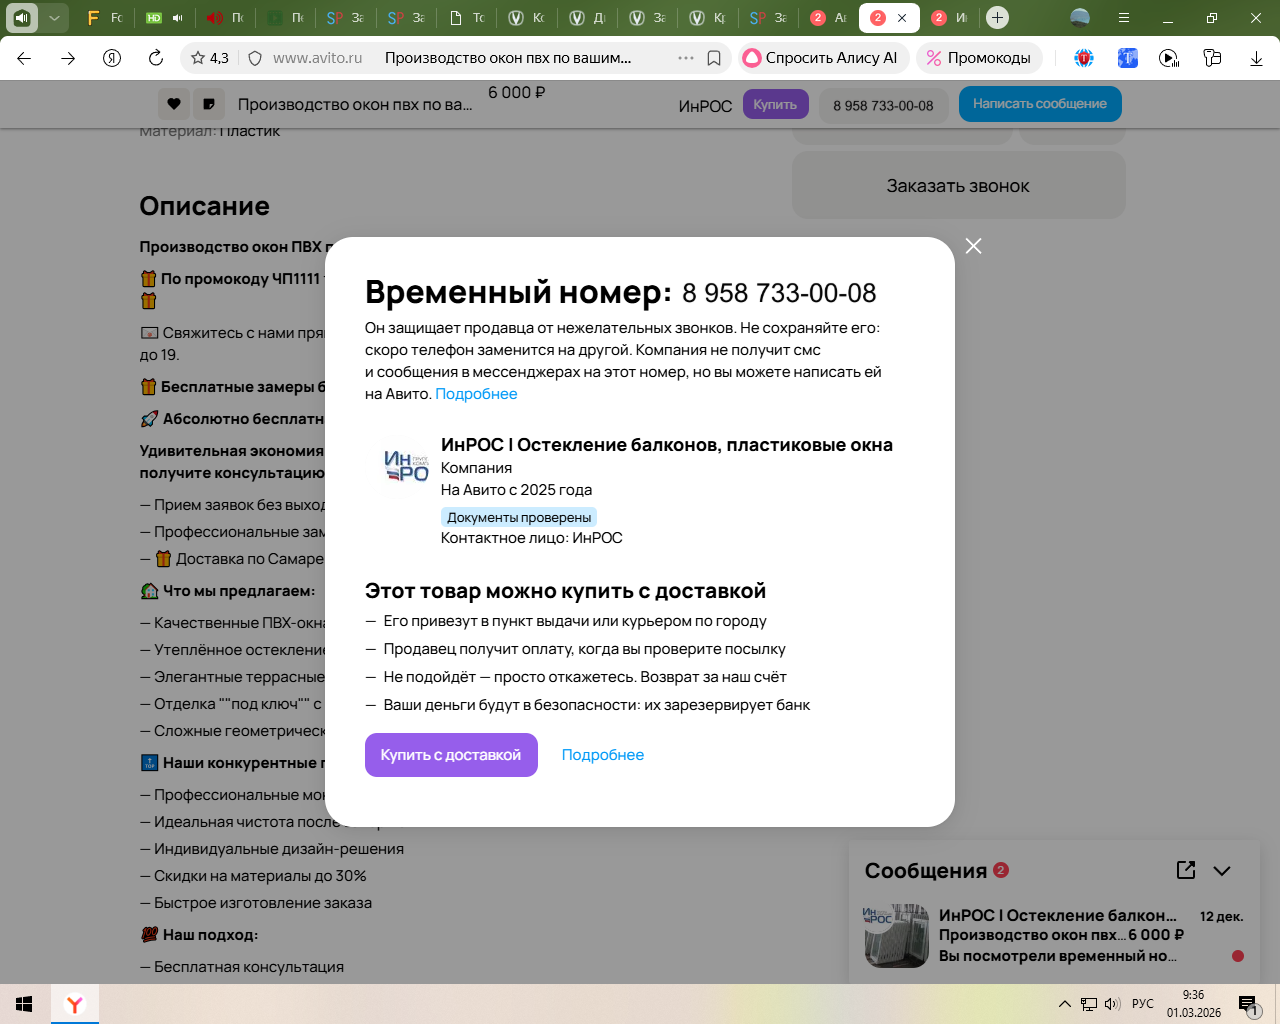Open the volume control in system tray

click(1112, 1004)
